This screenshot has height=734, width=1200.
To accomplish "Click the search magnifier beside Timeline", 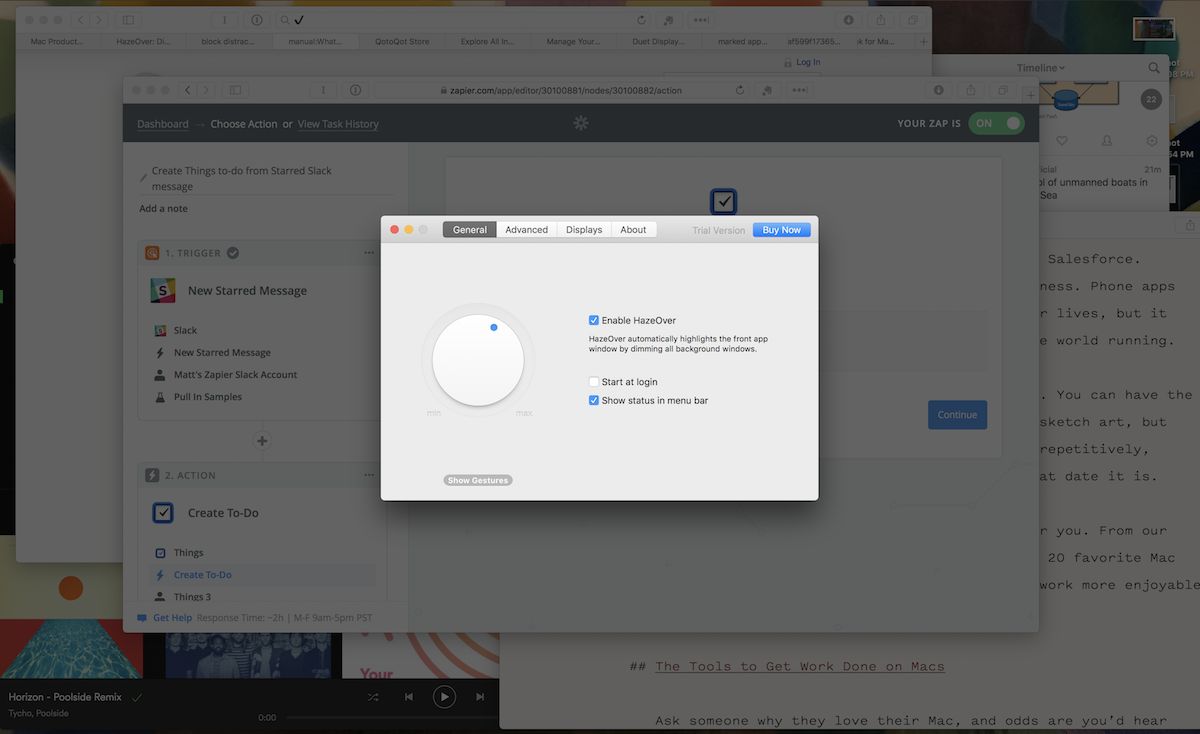I will [1154, 68].
